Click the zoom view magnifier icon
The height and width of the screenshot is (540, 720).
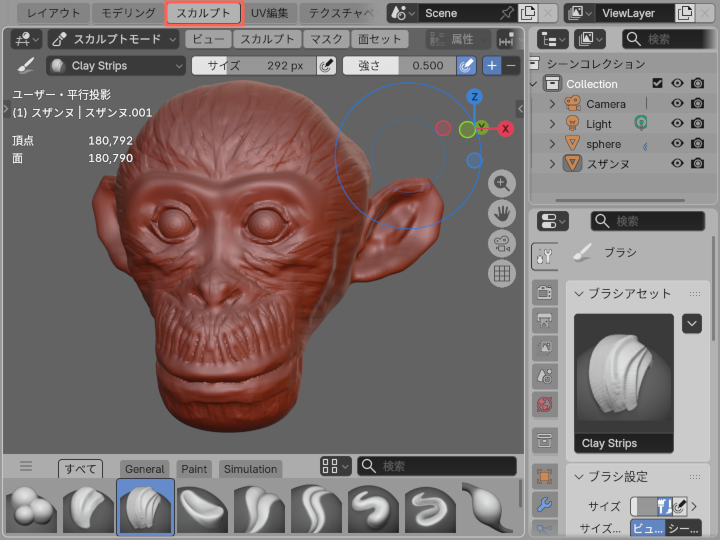point(501,184)
